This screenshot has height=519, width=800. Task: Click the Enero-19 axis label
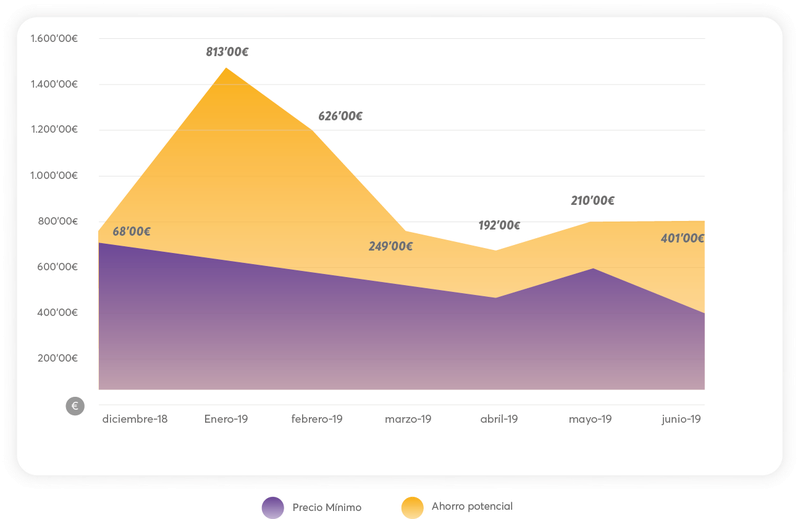click(x=226, y=419)
